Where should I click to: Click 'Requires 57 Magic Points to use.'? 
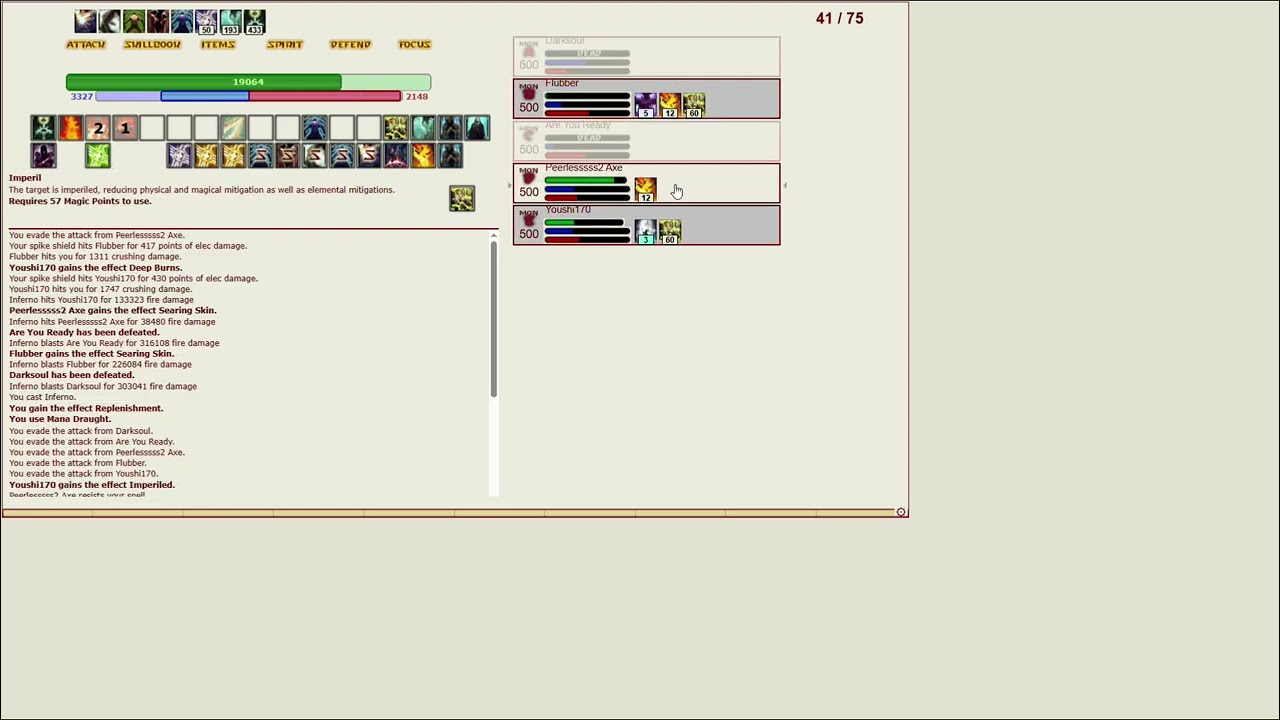80,201
